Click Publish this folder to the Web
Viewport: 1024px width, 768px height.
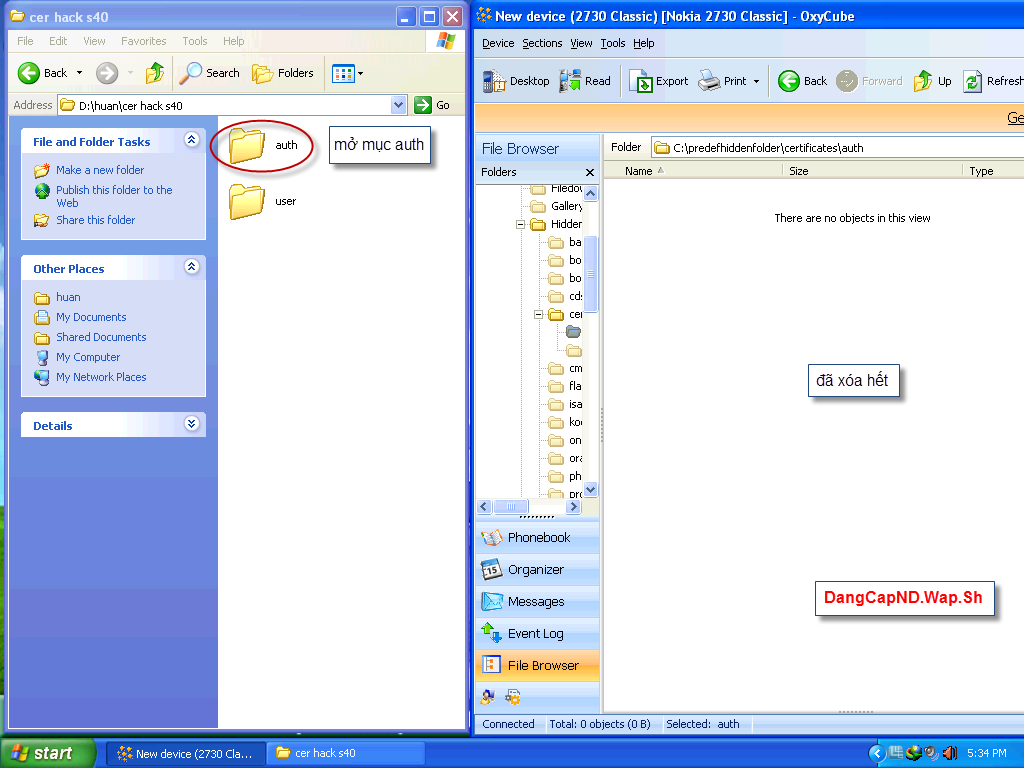coord(114,196)
